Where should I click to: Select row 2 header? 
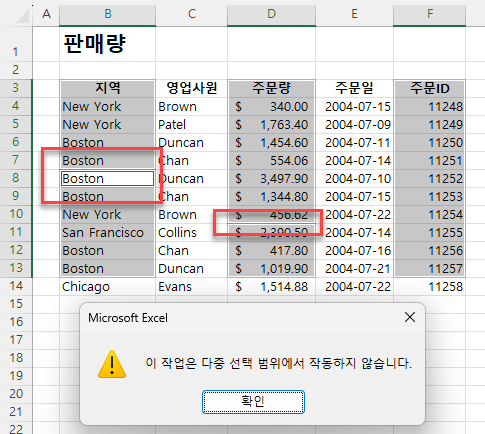[x=16, y=70]
